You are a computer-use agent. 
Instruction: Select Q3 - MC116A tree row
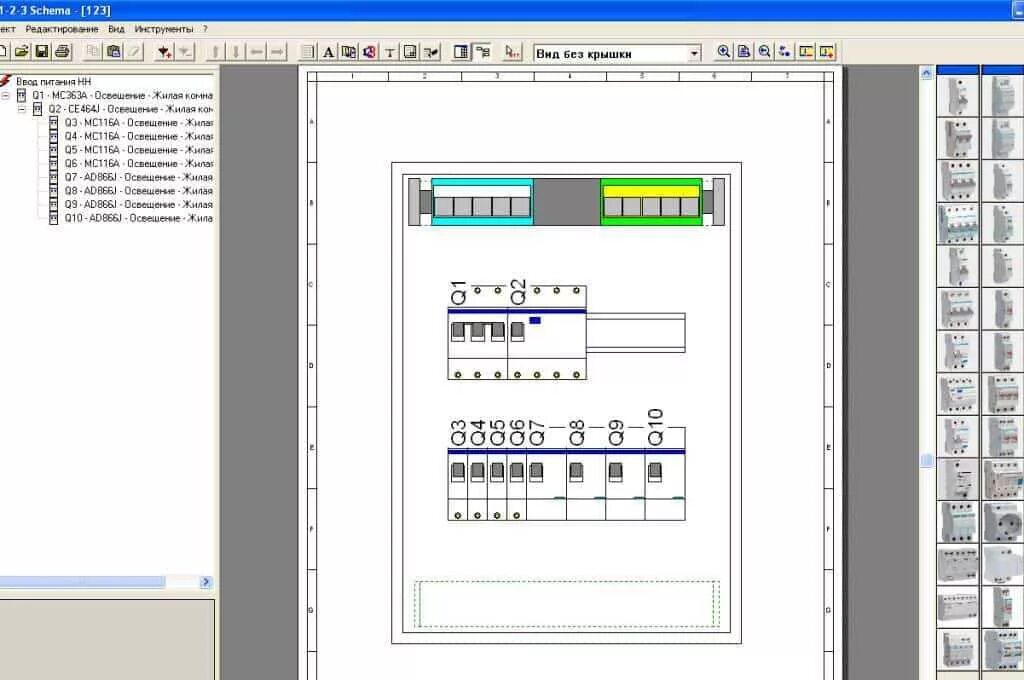coord(138,123)
